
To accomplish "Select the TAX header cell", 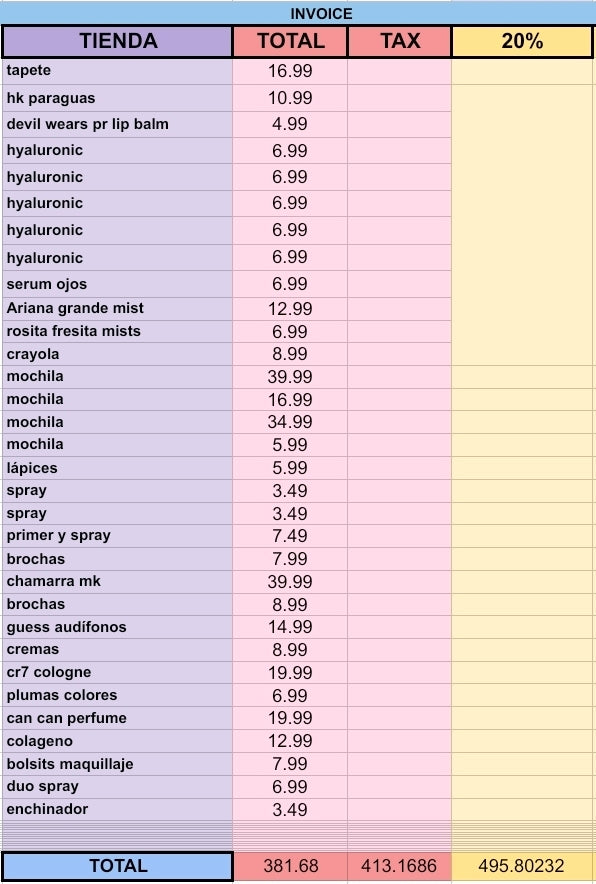I will pos(399,41).
